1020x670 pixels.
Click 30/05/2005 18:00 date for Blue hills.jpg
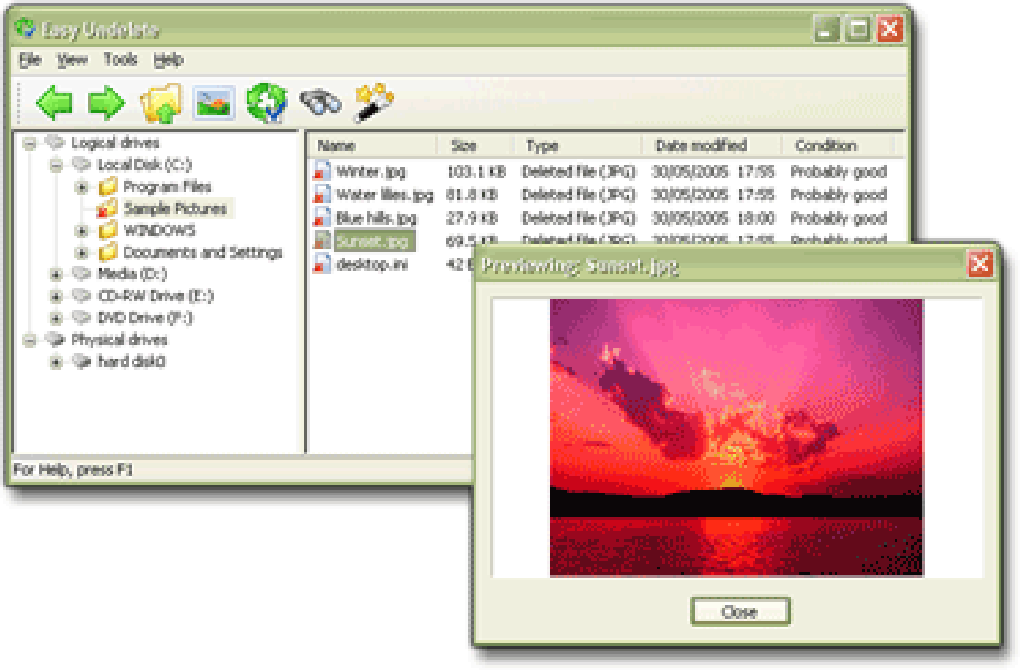coord(713,218)
